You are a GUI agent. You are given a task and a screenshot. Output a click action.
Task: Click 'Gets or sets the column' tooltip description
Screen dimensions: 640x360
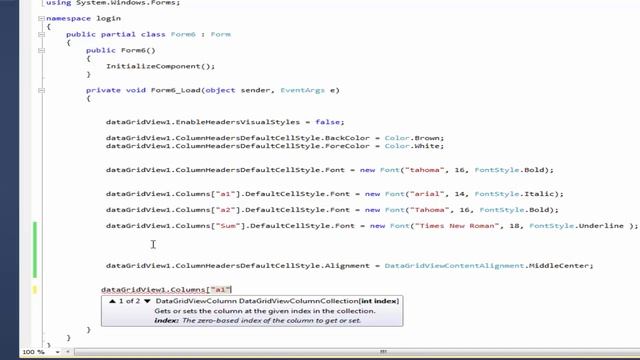click(x=264, y=311)
